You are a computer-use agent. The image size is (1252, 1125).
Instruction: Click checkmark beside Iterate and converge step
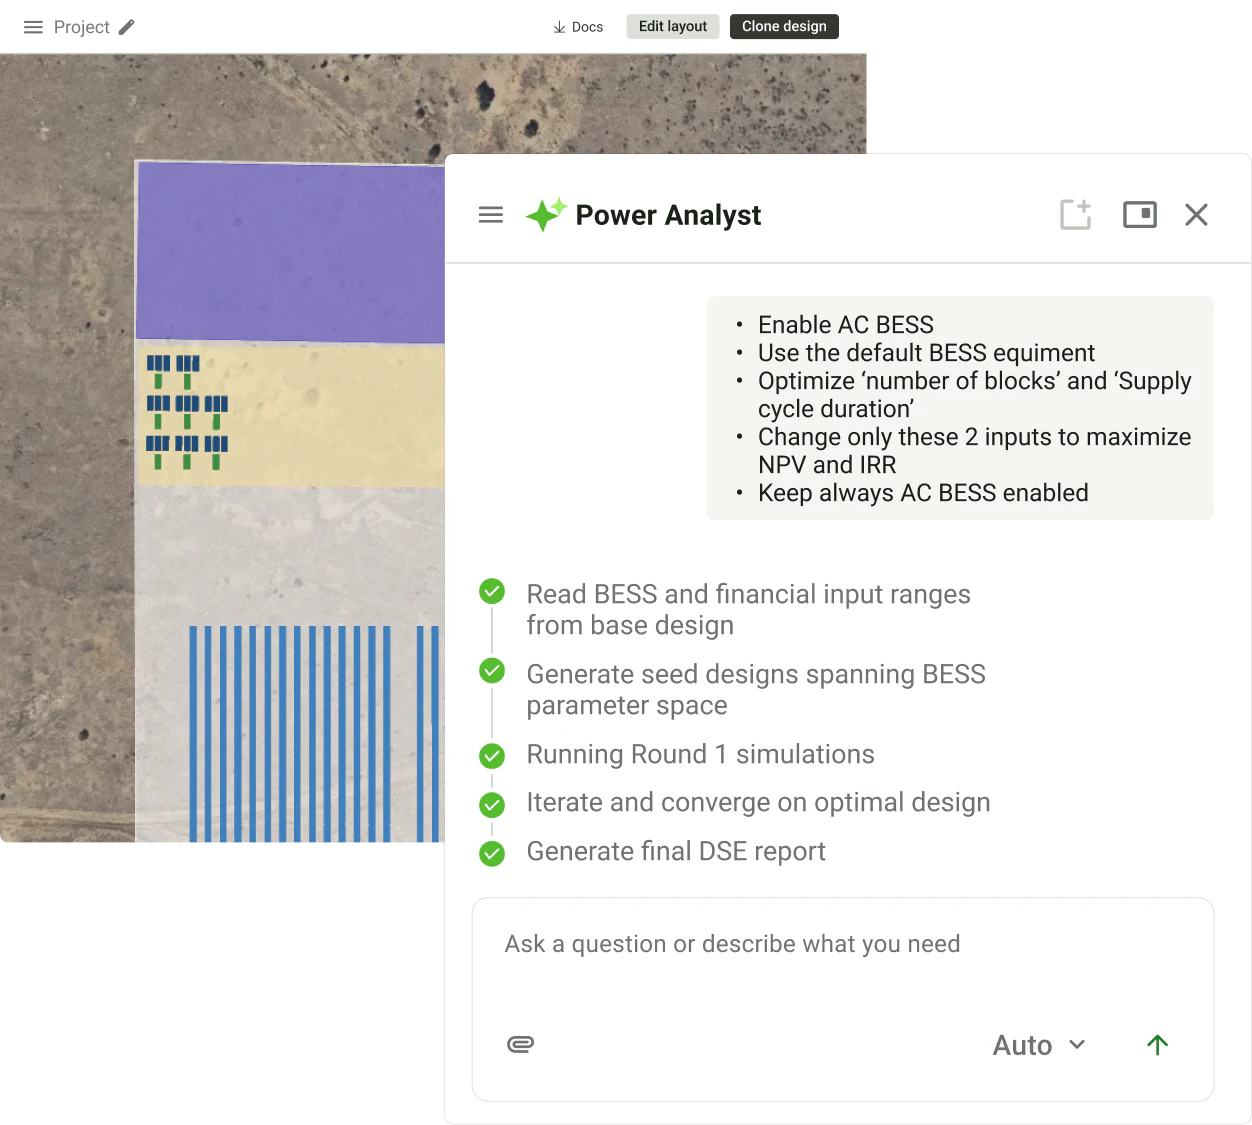[x=492, y=804]
